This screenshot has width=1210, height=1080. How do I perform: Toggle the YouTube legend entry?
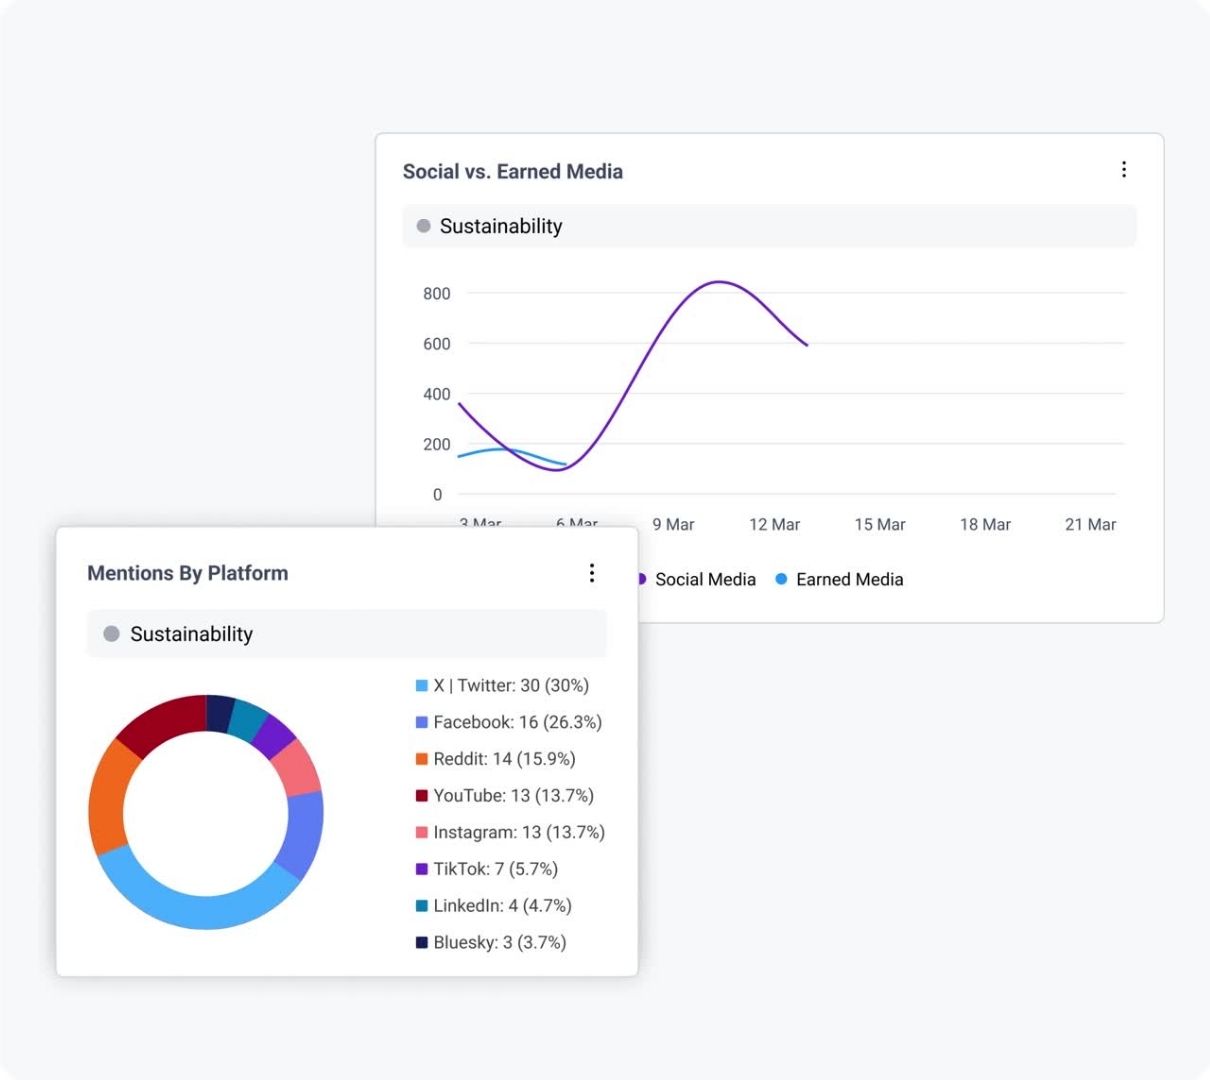(x=505, y=796)
